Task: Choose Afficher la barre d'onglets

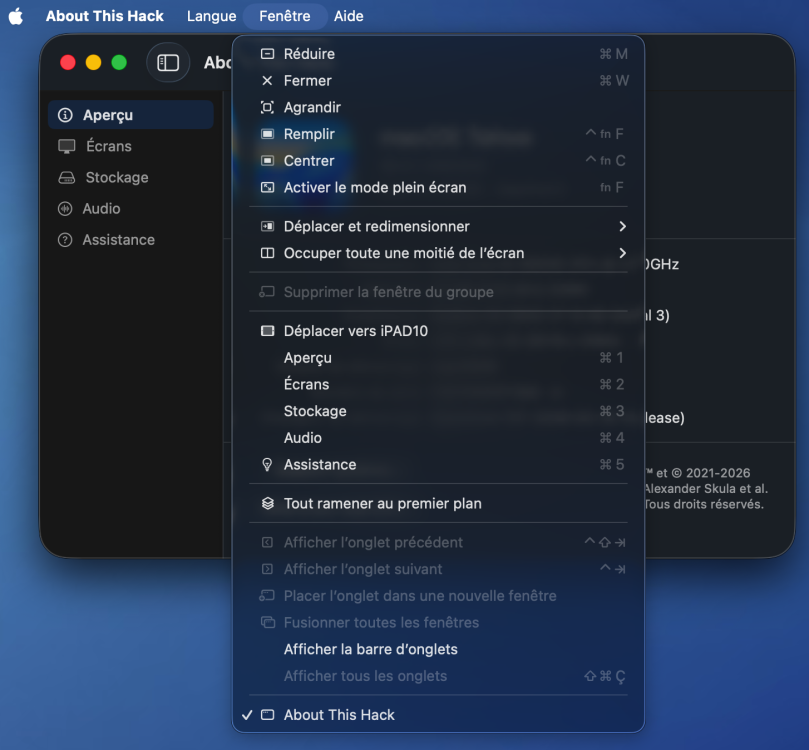Action: (x=438, y=649)
